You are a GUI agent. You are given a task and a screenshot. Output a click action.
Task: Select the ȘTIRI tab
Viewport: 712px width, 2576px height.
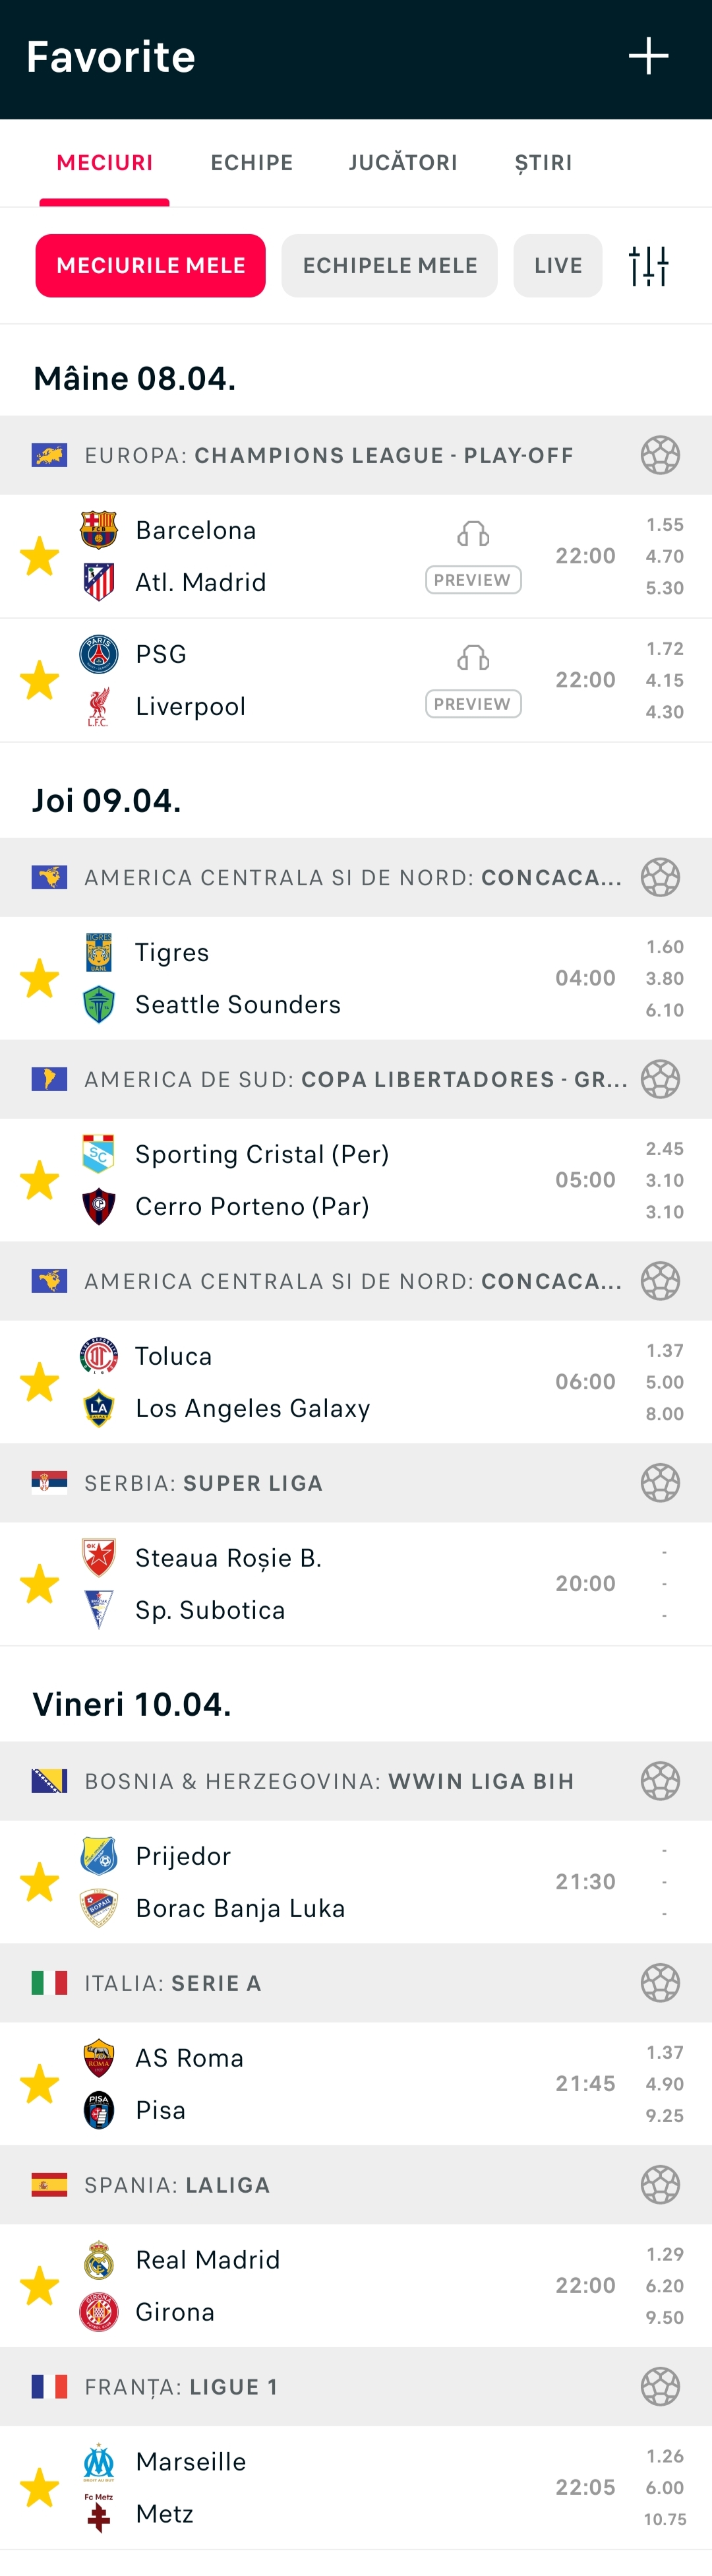[543, 163]
